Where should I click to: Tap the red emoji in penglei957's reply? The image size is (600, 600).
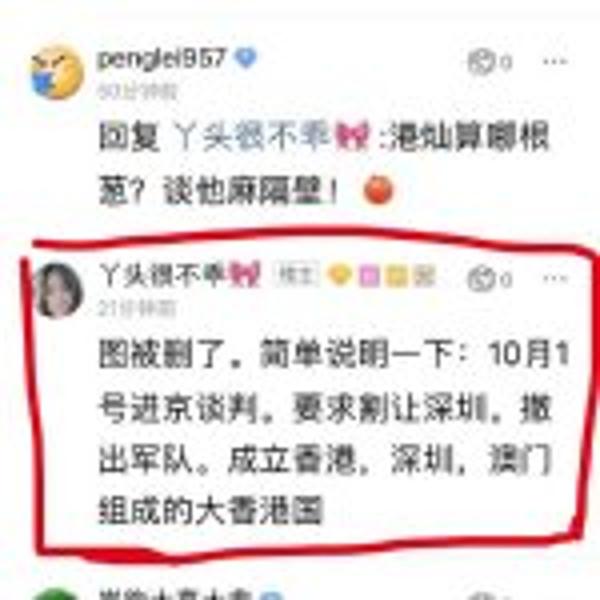(378, 190)
